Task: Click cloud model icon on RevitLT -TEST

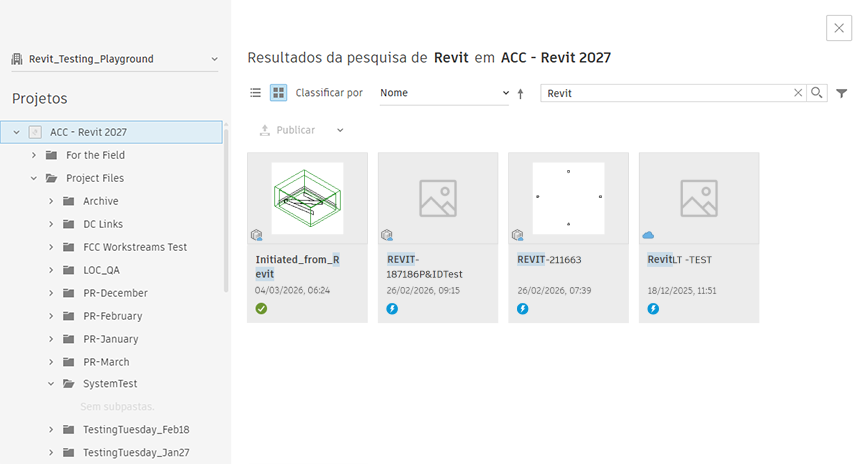Action: (648, 235)
